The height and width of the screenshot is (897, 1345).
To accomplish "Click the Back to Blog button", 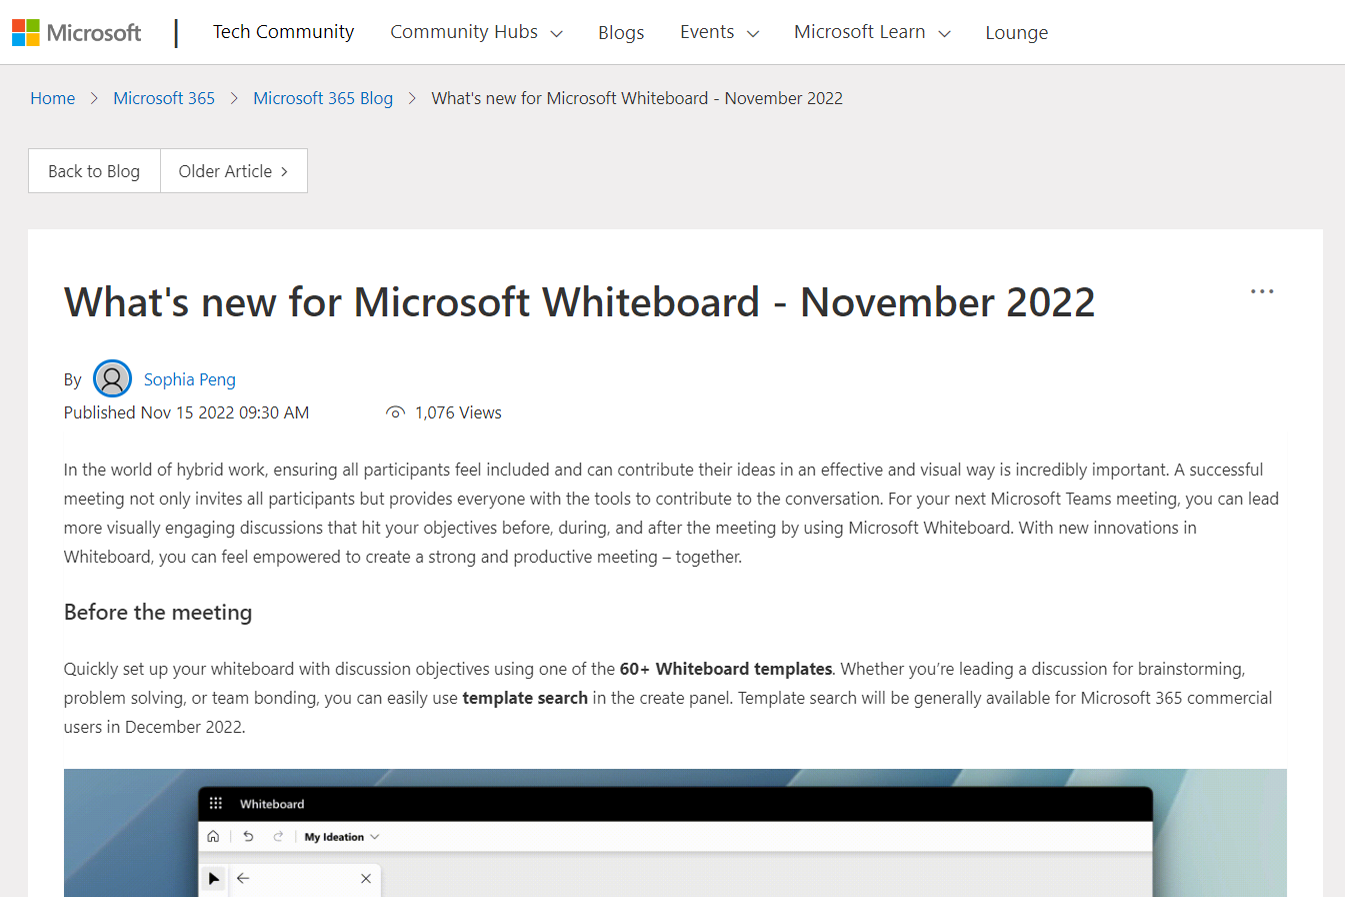I will tap(93, 170).
